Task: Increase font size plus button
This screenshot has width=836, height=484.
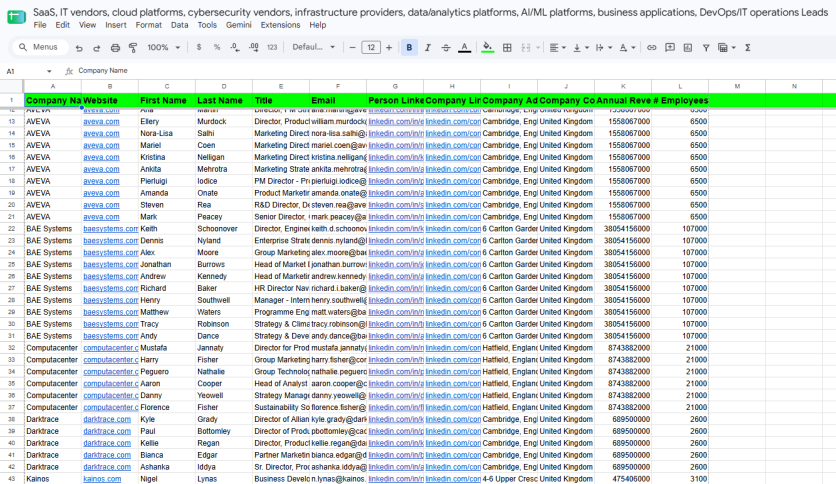Action: click(389, 47)
